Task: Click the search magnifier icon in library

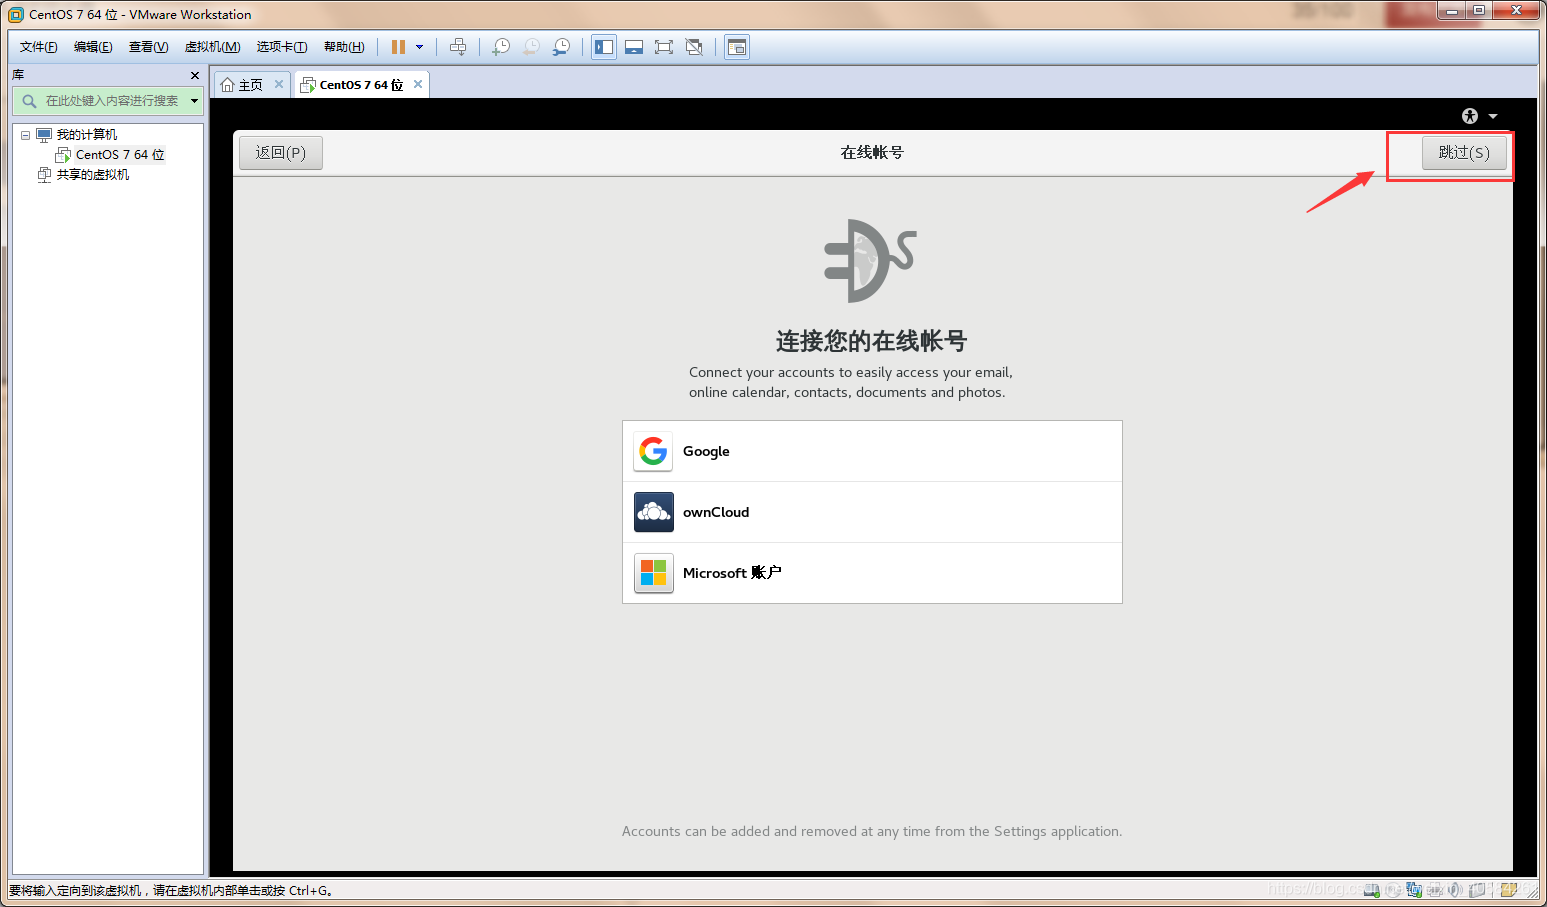Action: (x=29, y=101)
